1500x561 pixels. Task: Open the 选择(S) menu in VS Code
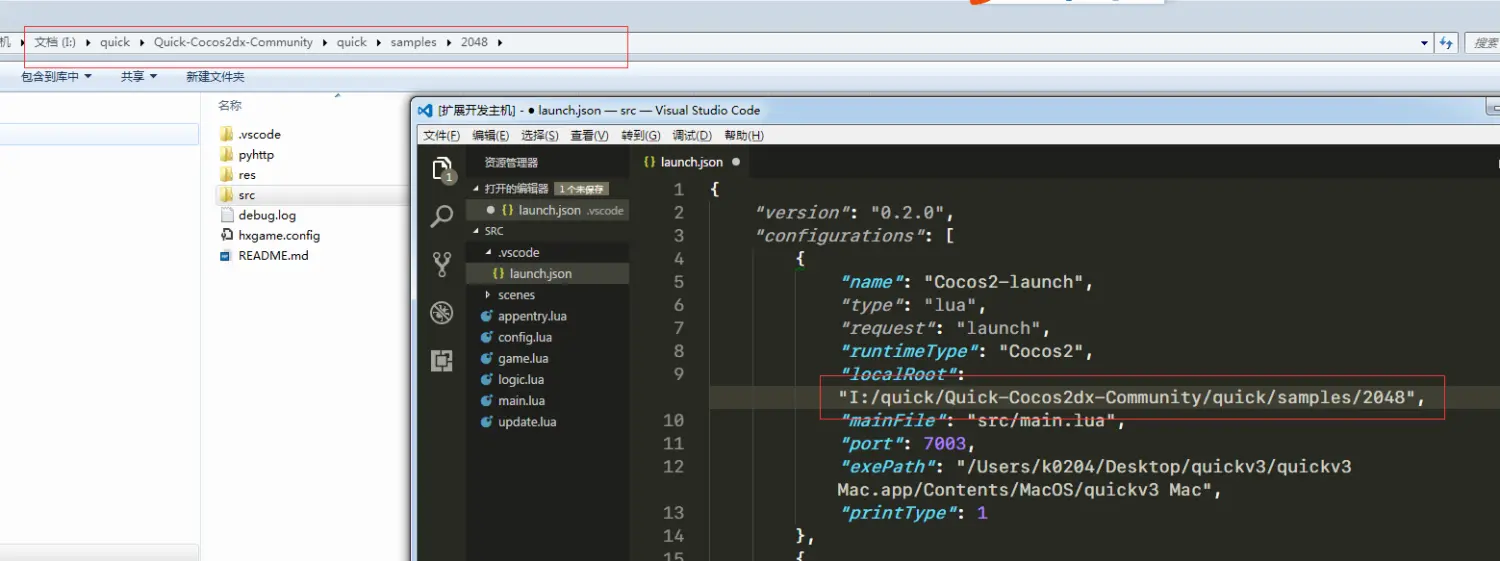click(x=540, y=136)
